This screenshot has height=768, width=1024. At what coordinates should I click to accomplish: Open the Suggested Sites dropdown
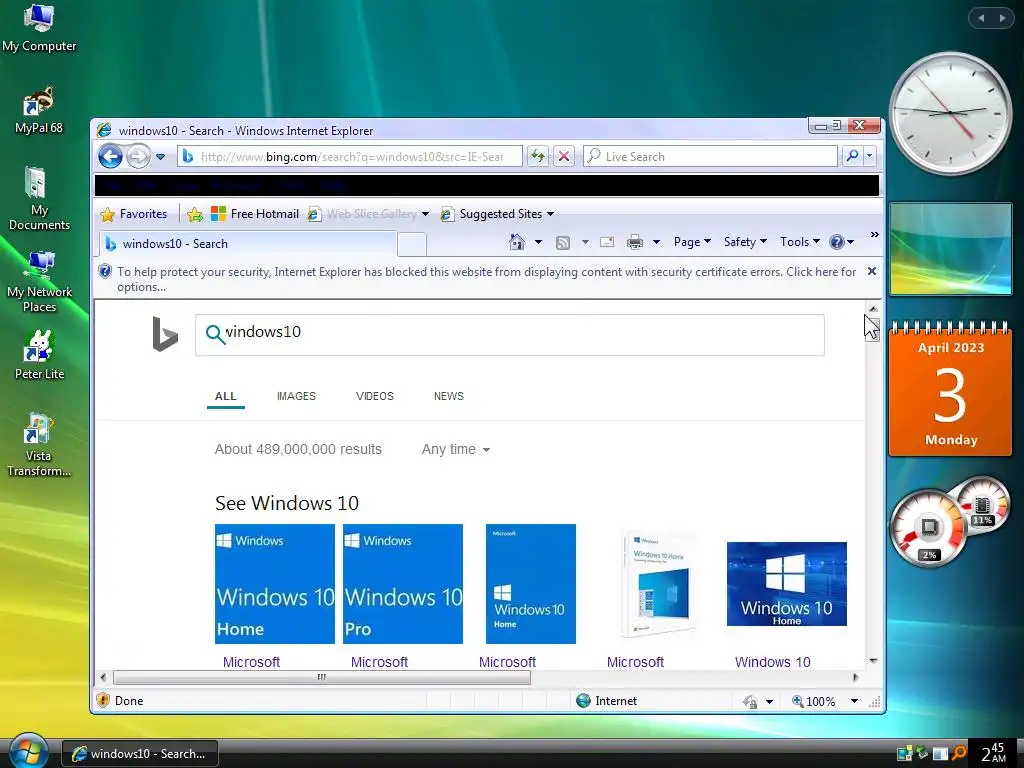click(498, 214)
